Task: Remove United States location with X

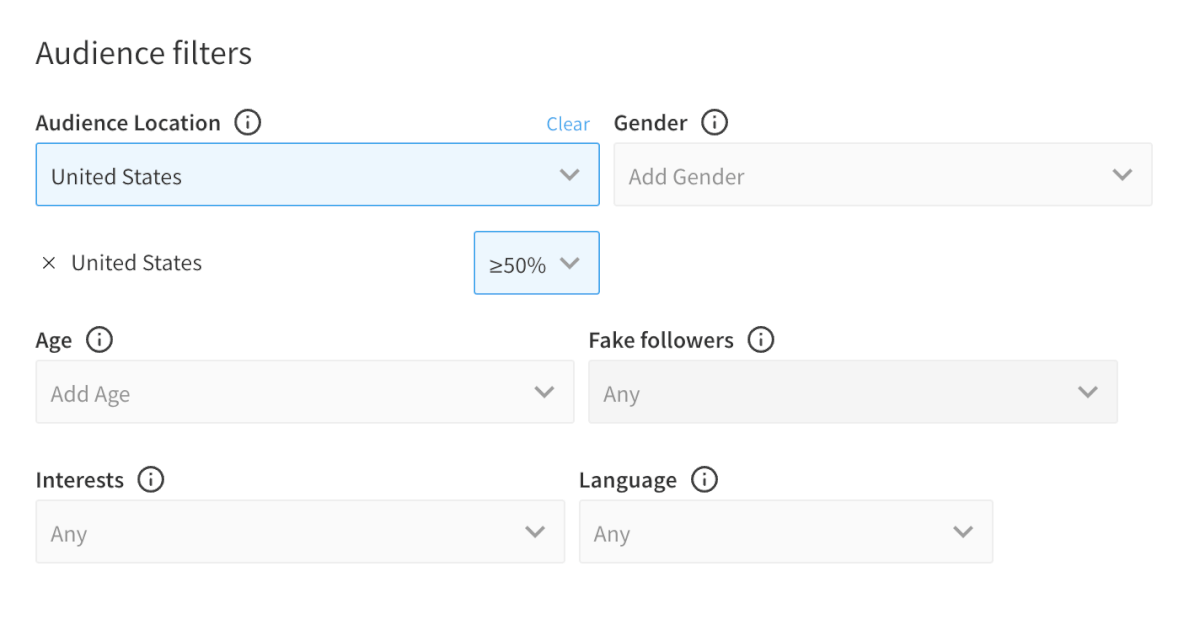Action: [x=49, y=264]
